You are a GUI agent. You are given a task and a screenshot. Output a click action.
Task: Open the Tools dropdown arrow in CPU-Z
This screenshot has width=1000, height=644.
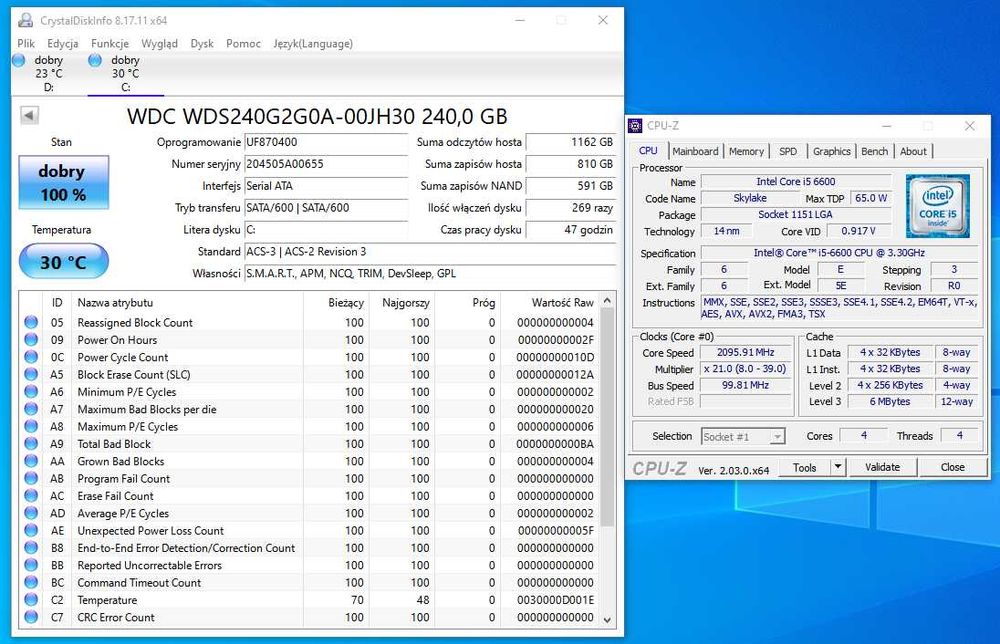(838, 467)
